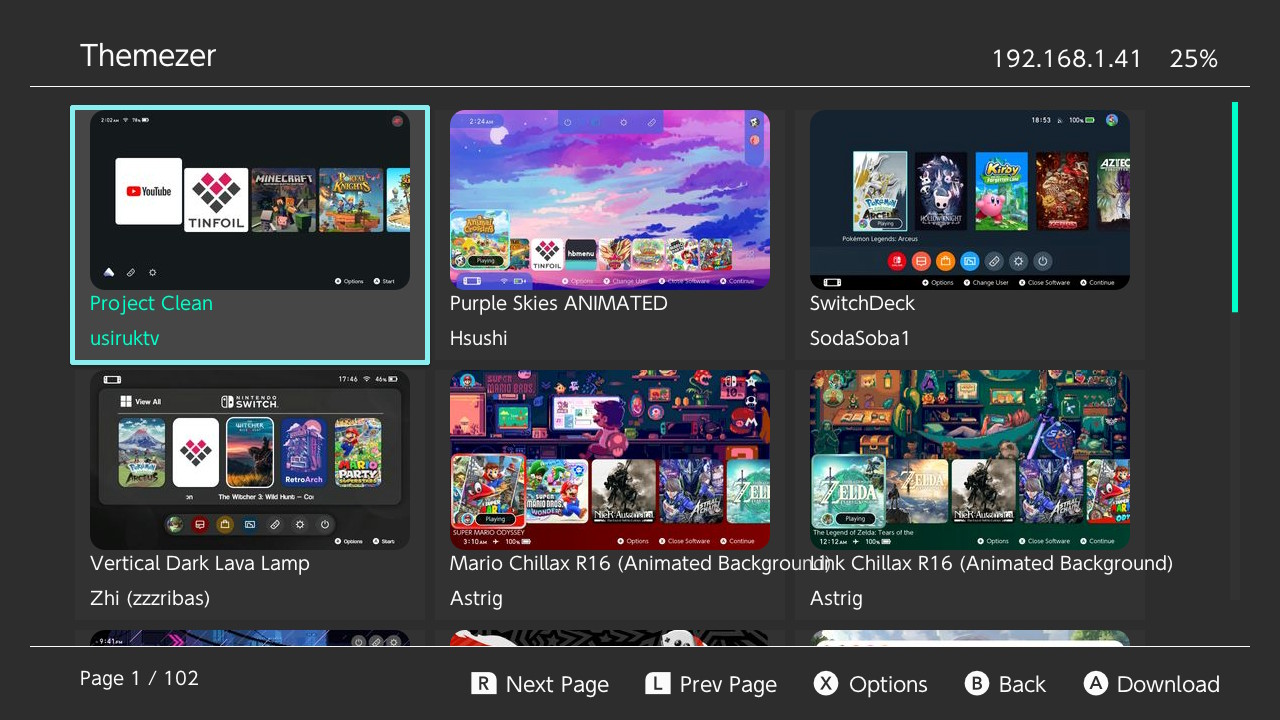Click Astrig under Mario Chillax R16
This screenshot has width=1280, height=720.
[x=476, y=598]
